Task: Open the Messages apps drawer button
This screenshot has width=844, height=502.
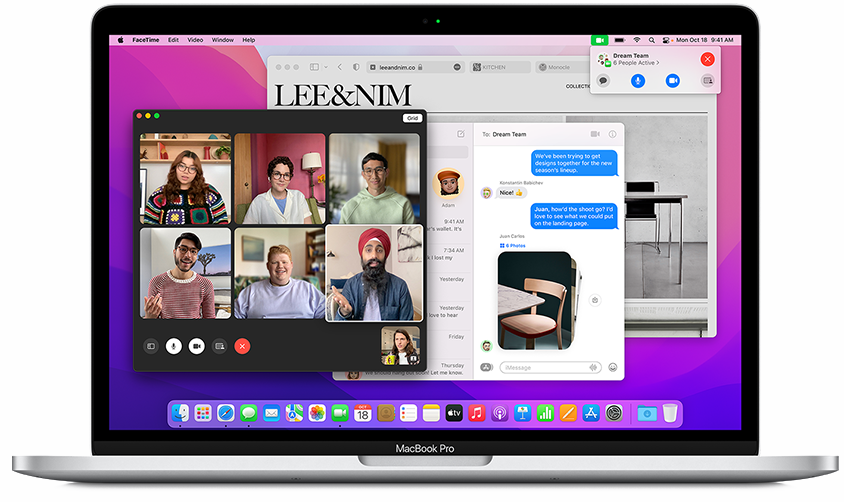Action: [x=486, y=367]
